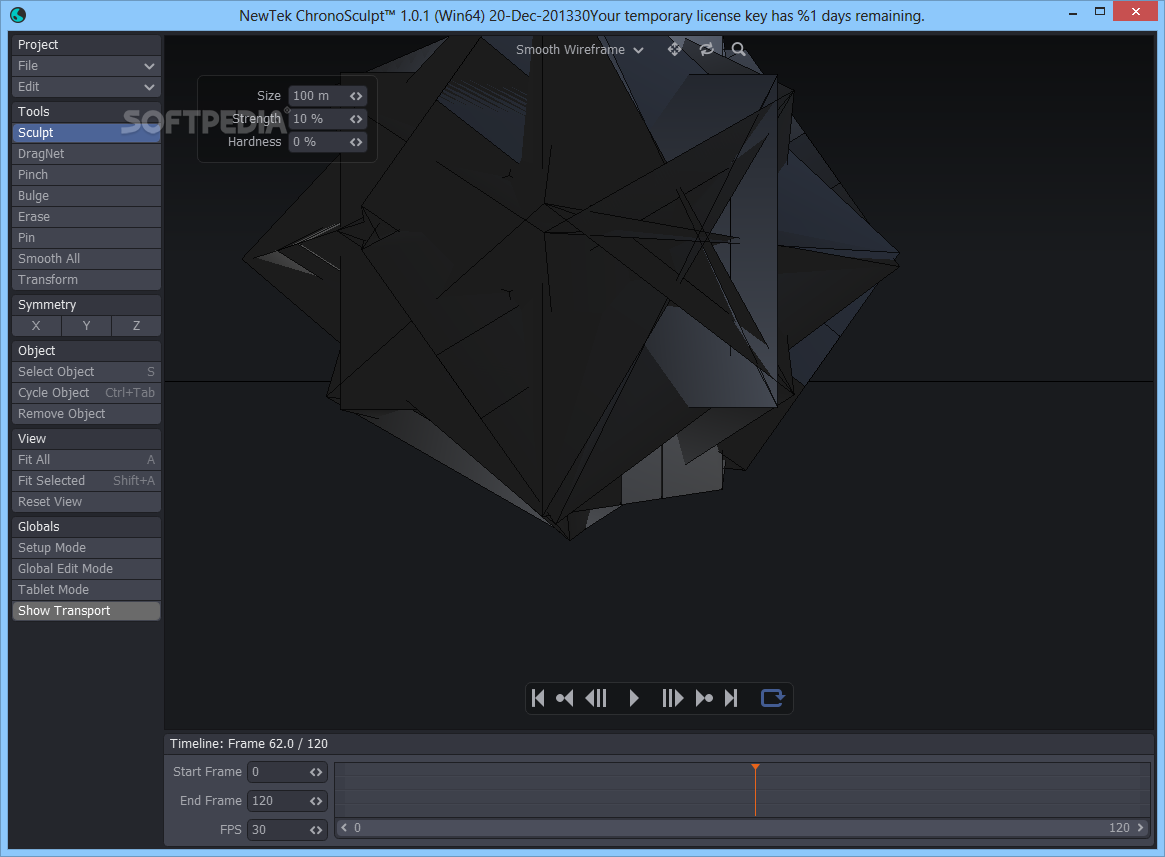Click Remove Object
This screenshot has height=857, width=1165.
[86, 413]
